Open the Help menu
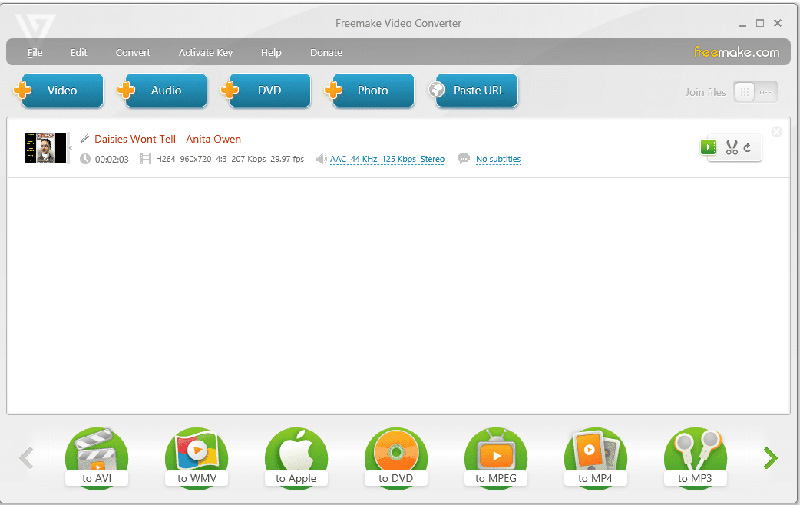Image resolution: width=800 pixels, height=505 pixels. [271, 53]
